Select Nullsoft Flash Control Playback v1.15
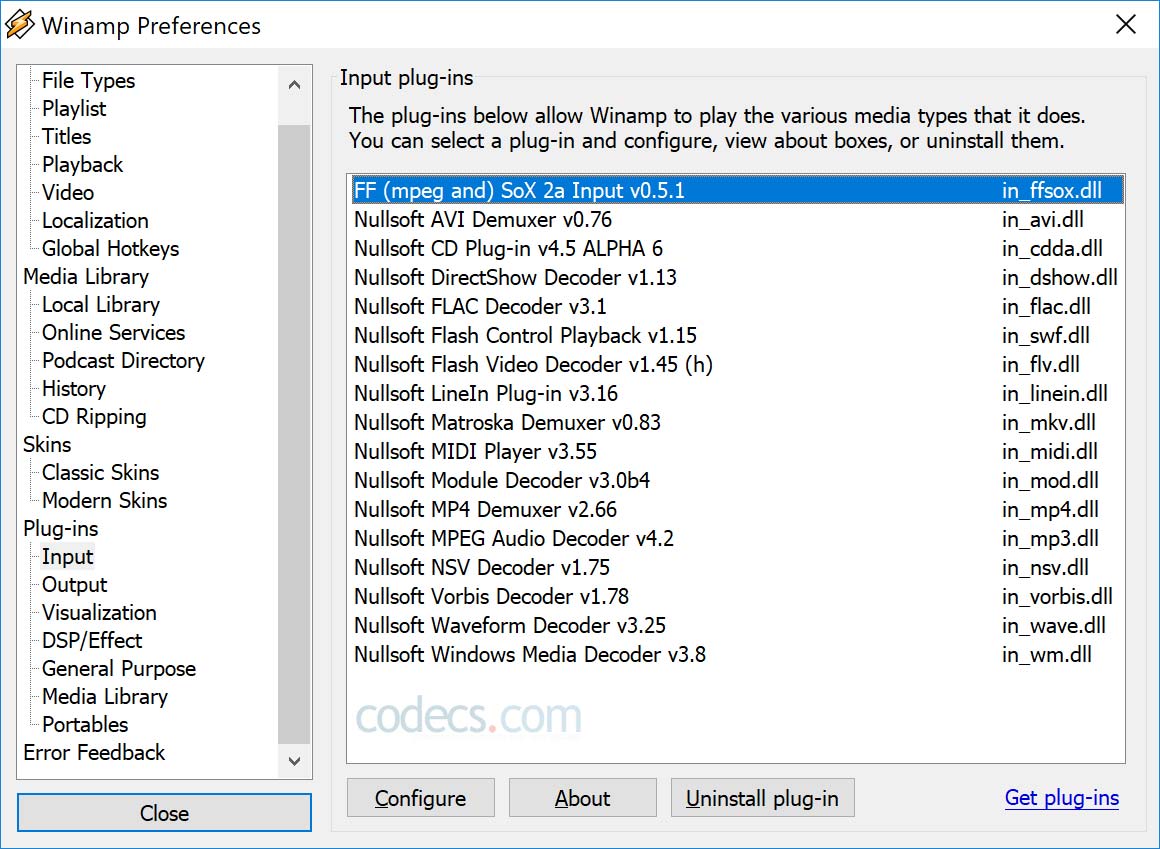The height and width of the screenshot is (849, 1160). pos(736,335)
